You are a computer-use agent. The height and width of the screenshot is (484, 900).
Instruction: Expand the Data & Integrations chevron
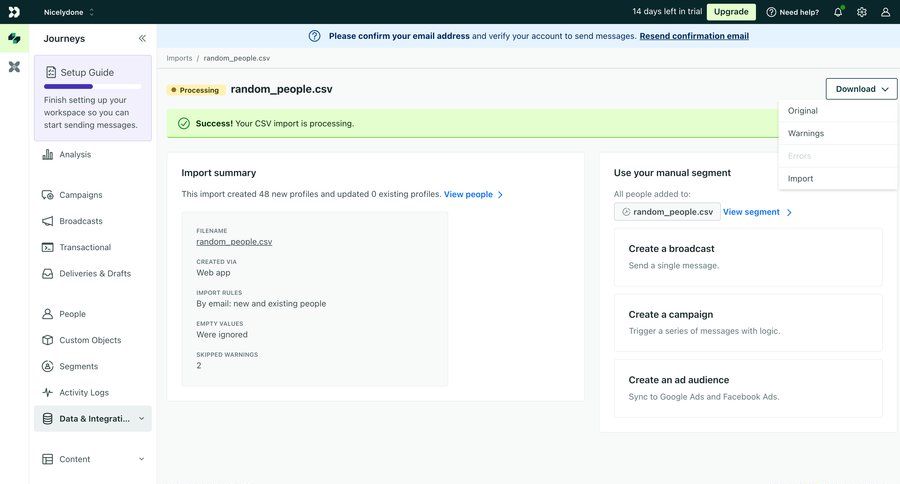coord(142,419)
